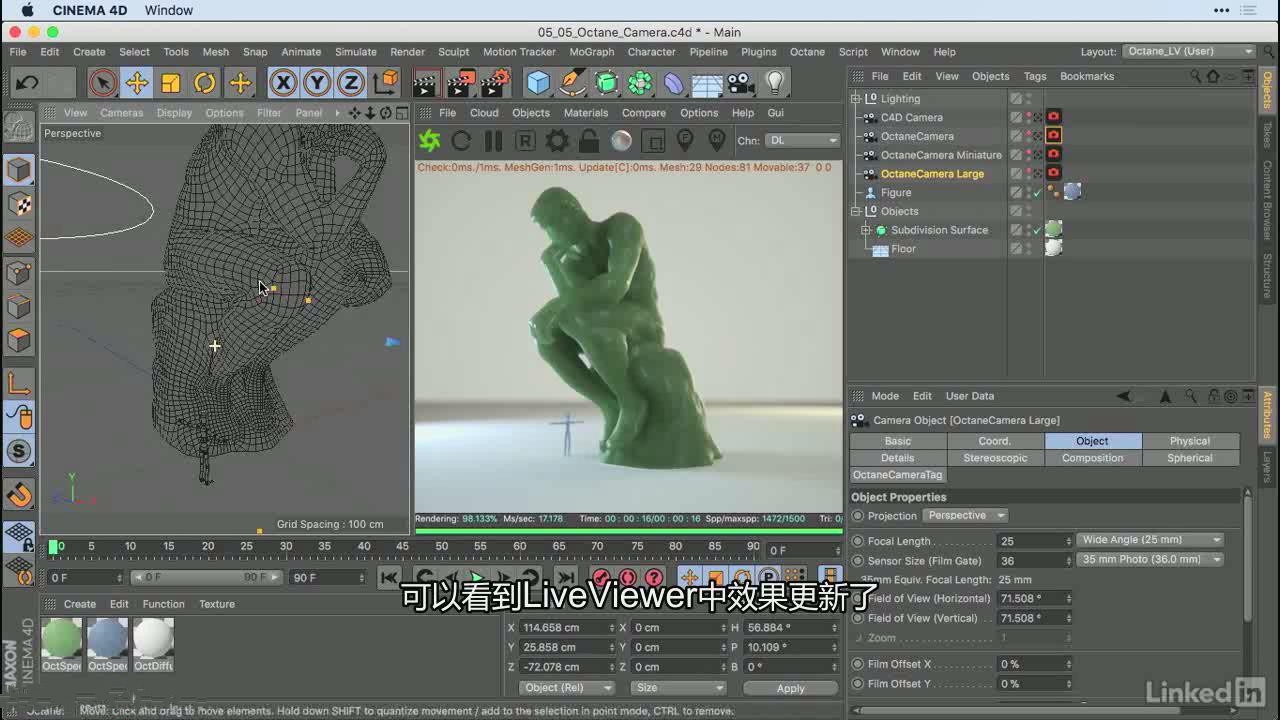The width and height of the screenshot is (1280, 720).
Task: Toggle Figure object enabled checkmark
Action: [1038, 192]
